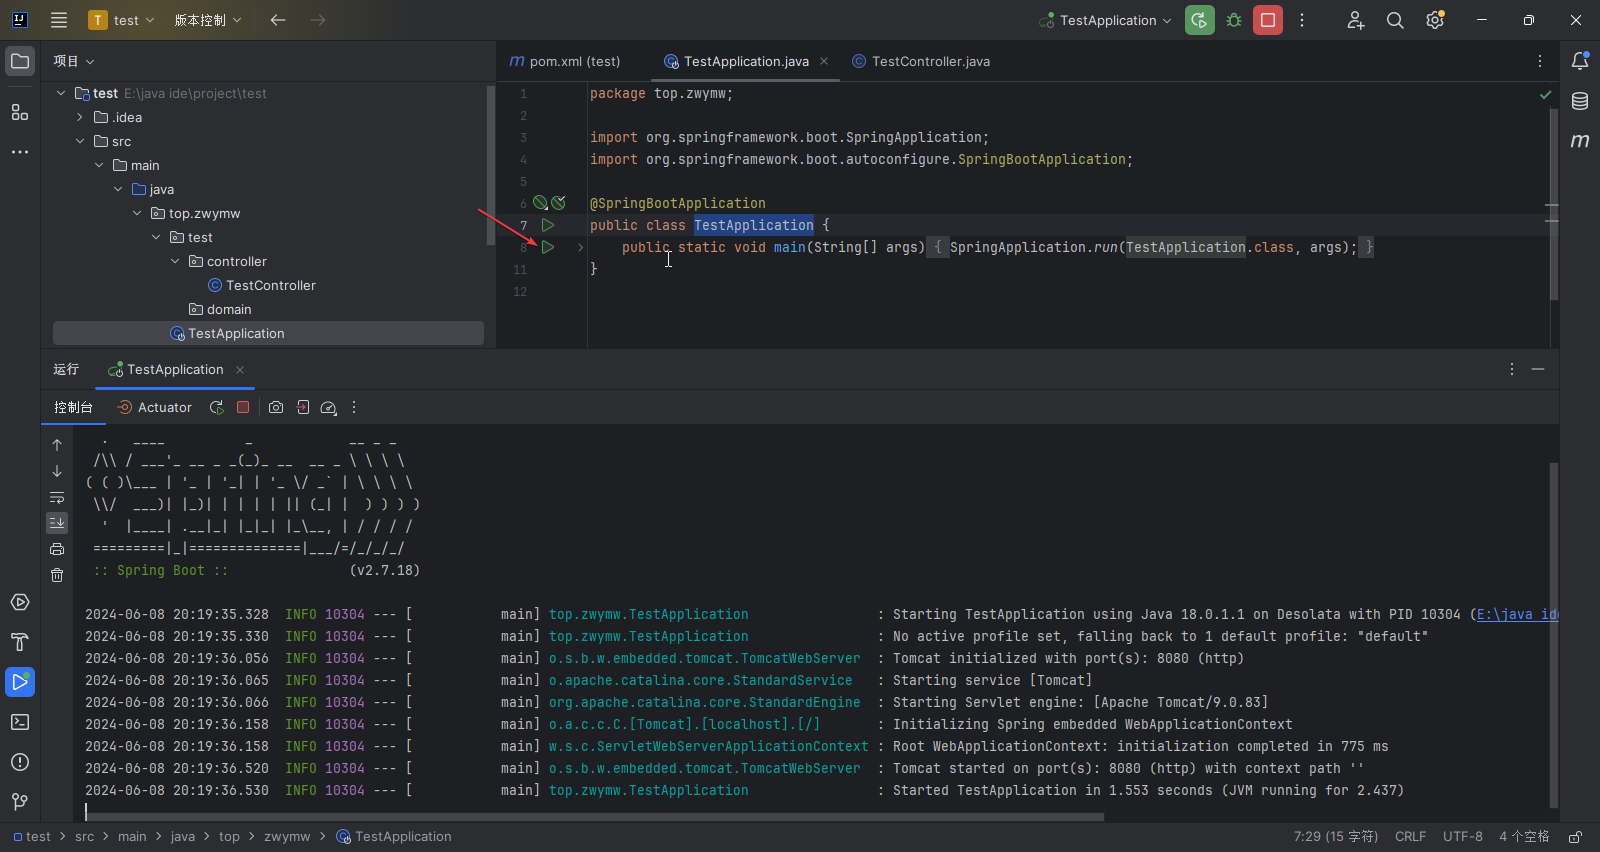Navigate back with the left arrow
1600x852 pixels.
coord(278,20)
